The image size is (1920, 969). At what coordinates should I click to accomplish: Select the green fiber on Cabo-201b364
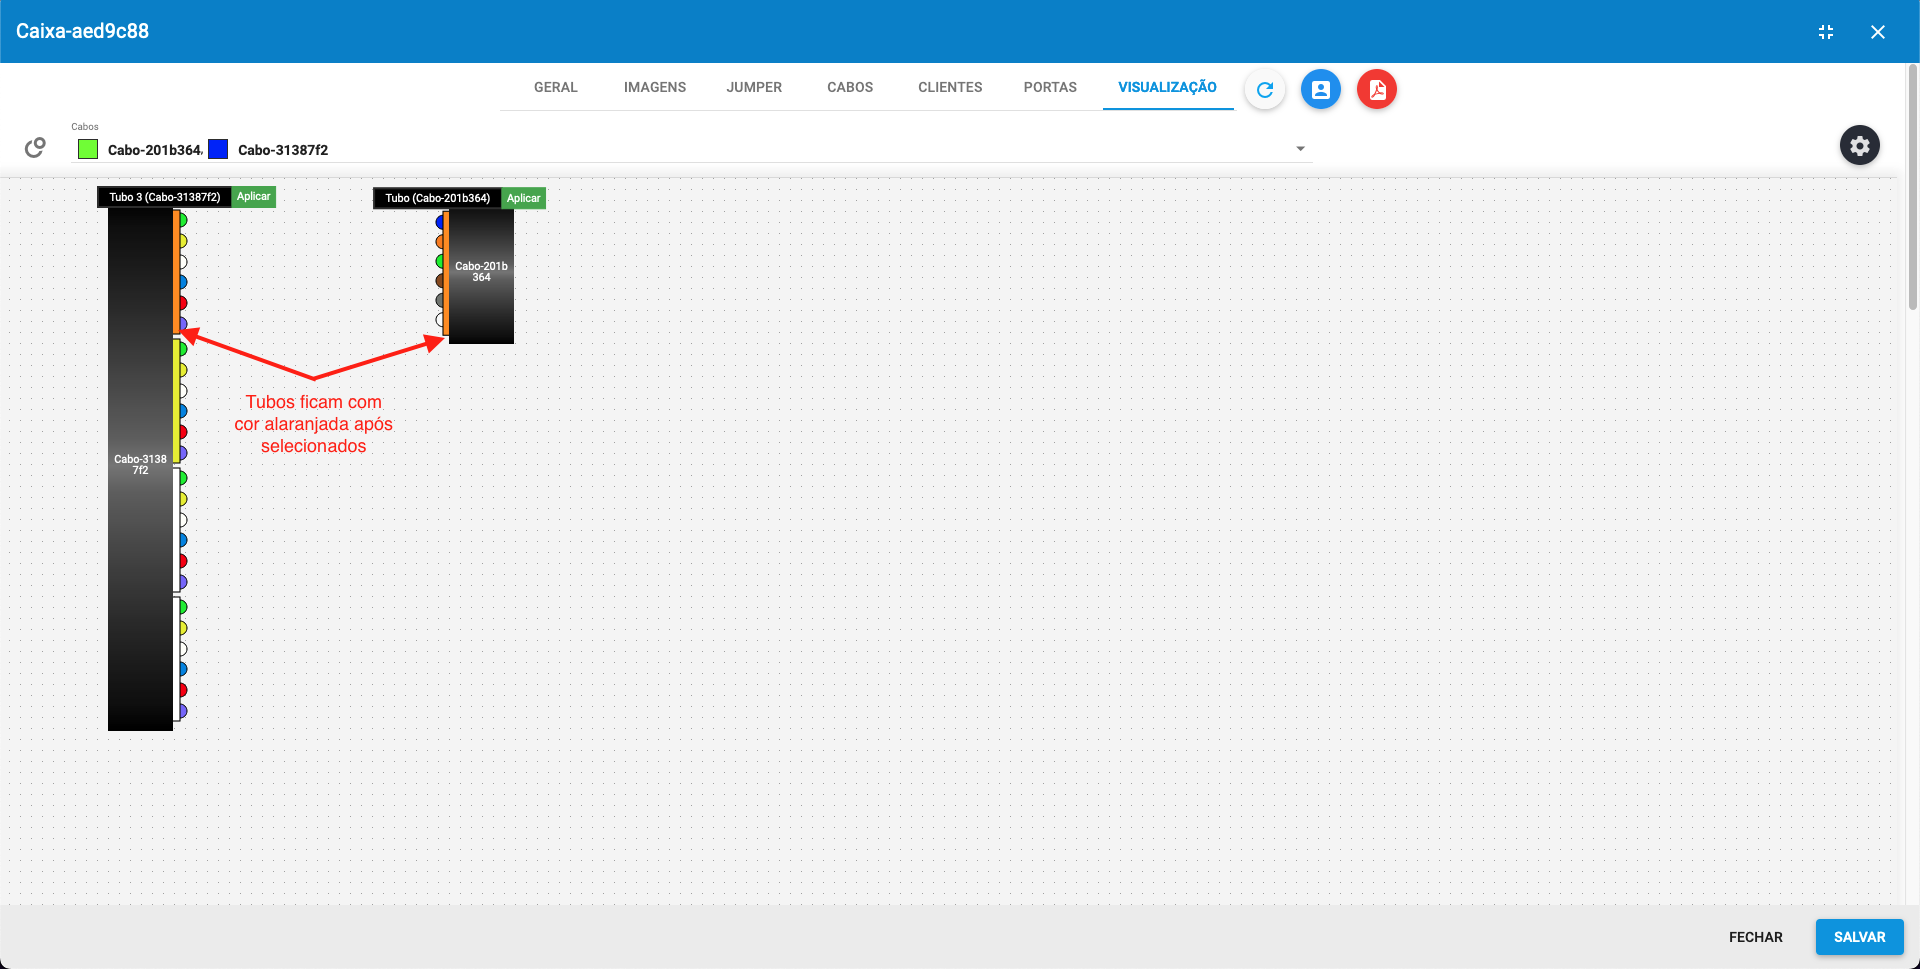point(439,261)
